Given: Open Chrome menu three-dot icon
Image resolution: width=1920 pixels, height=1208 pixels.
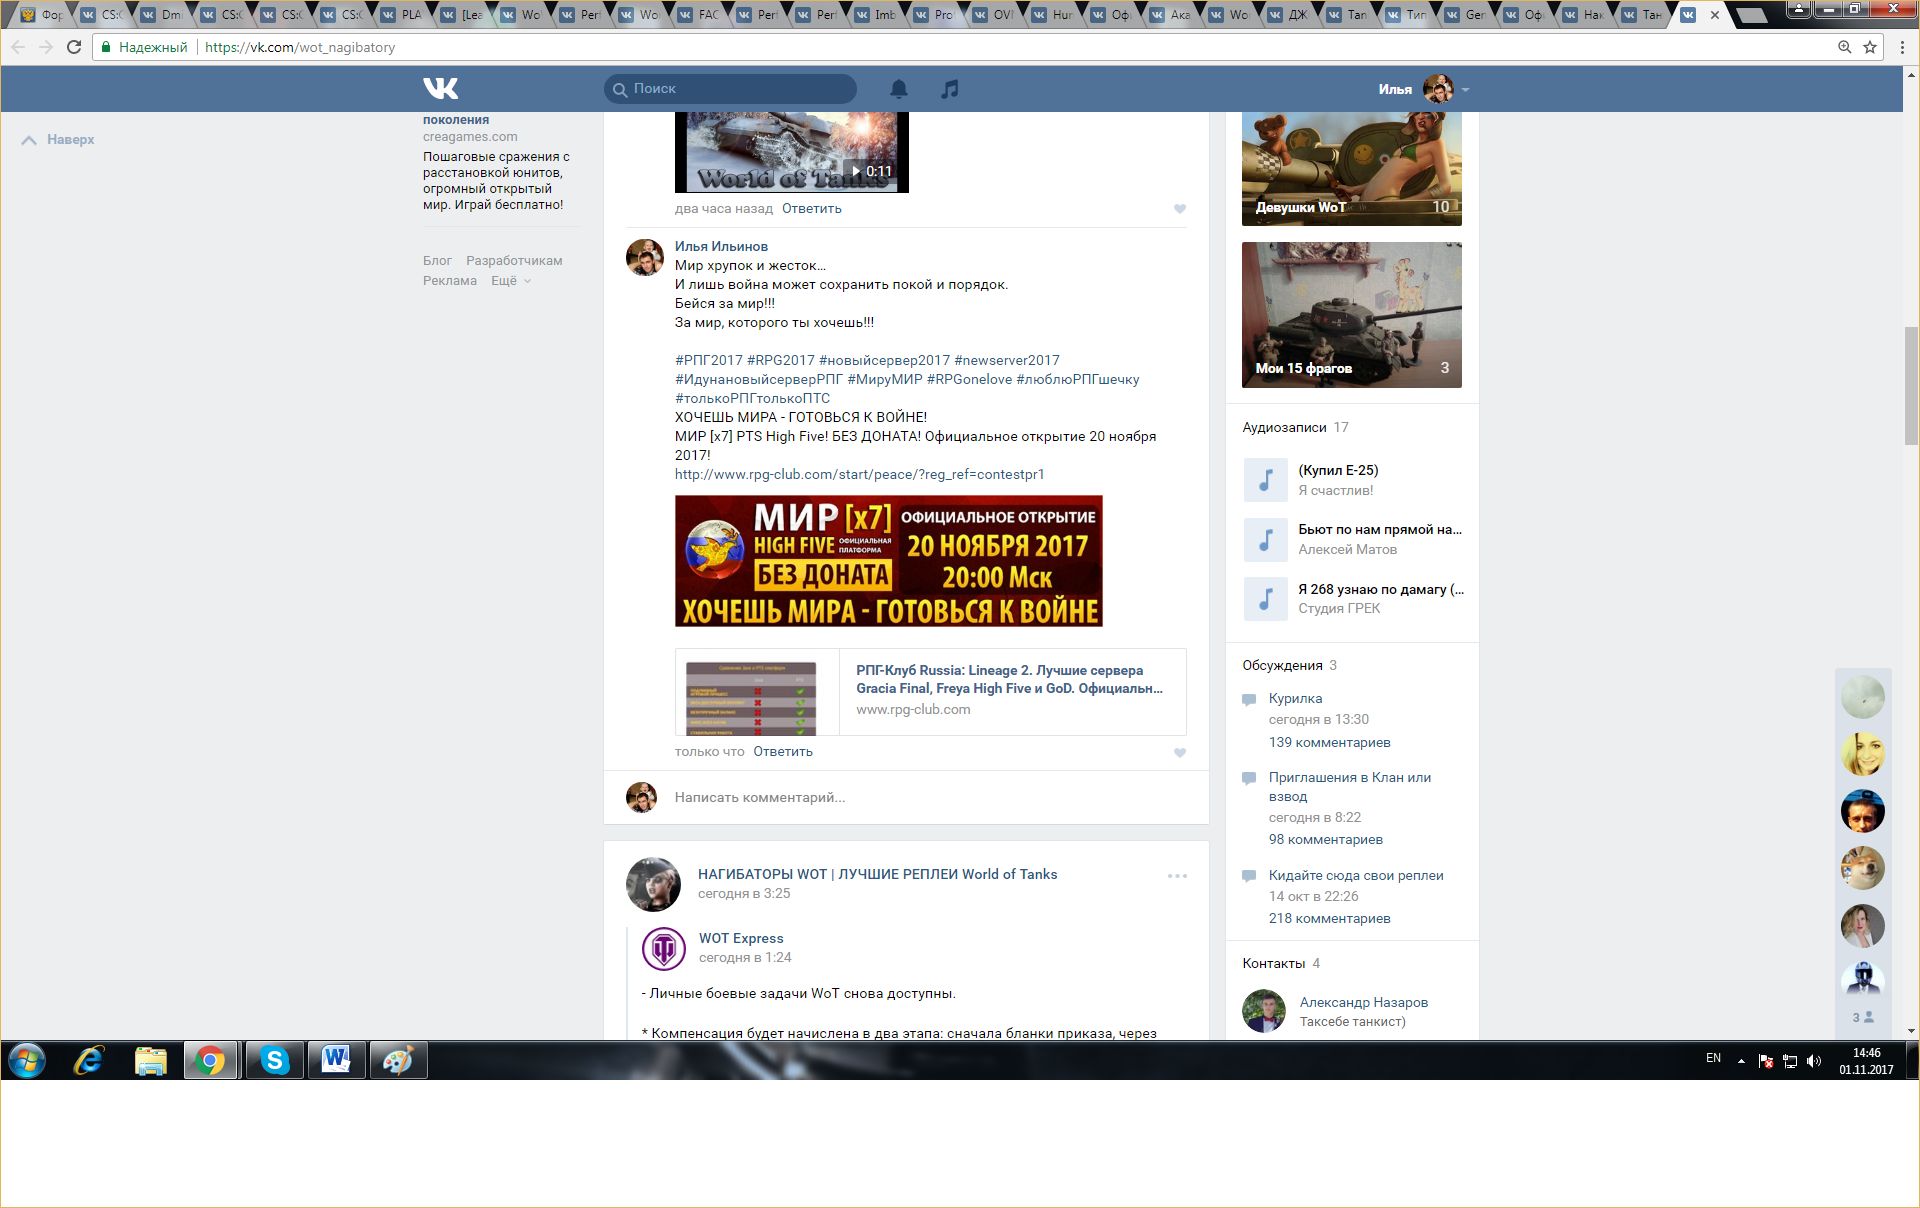Looking at the screenshot, I should point(1902,47).
